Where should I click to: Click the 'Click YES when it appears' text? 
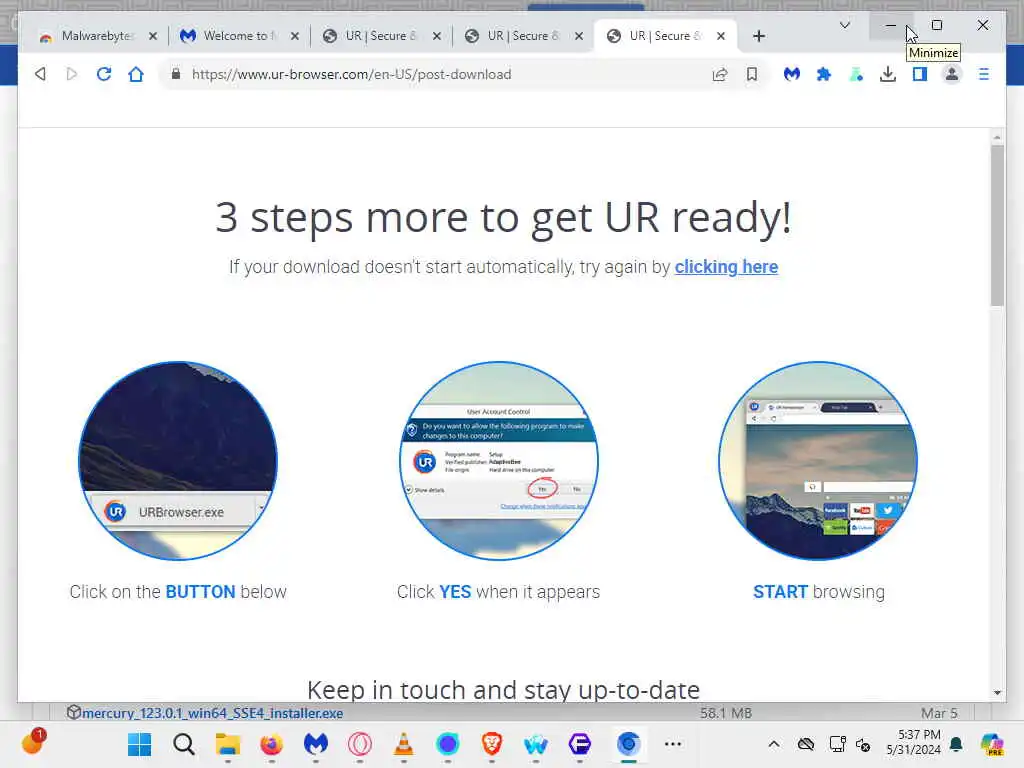(x=498, y=592)
